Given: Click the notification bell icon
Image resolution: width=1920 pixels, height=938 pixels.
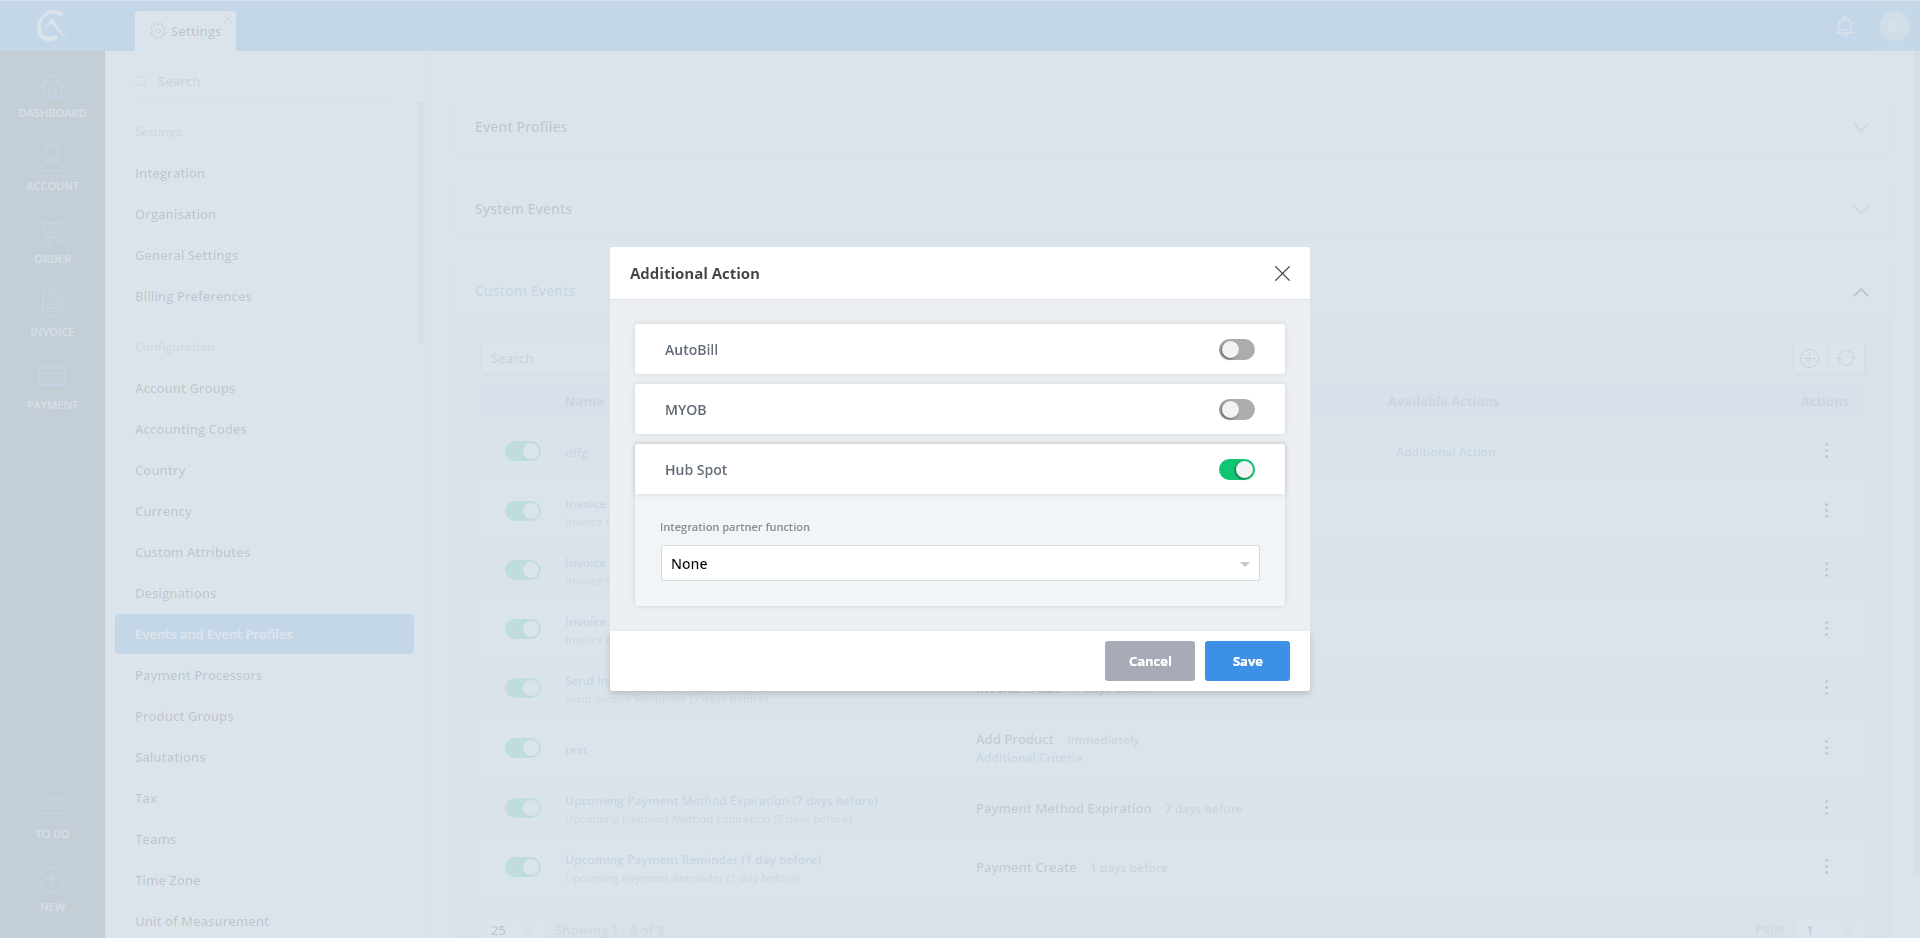Looking at the screenshot, I should (1845, 26).
